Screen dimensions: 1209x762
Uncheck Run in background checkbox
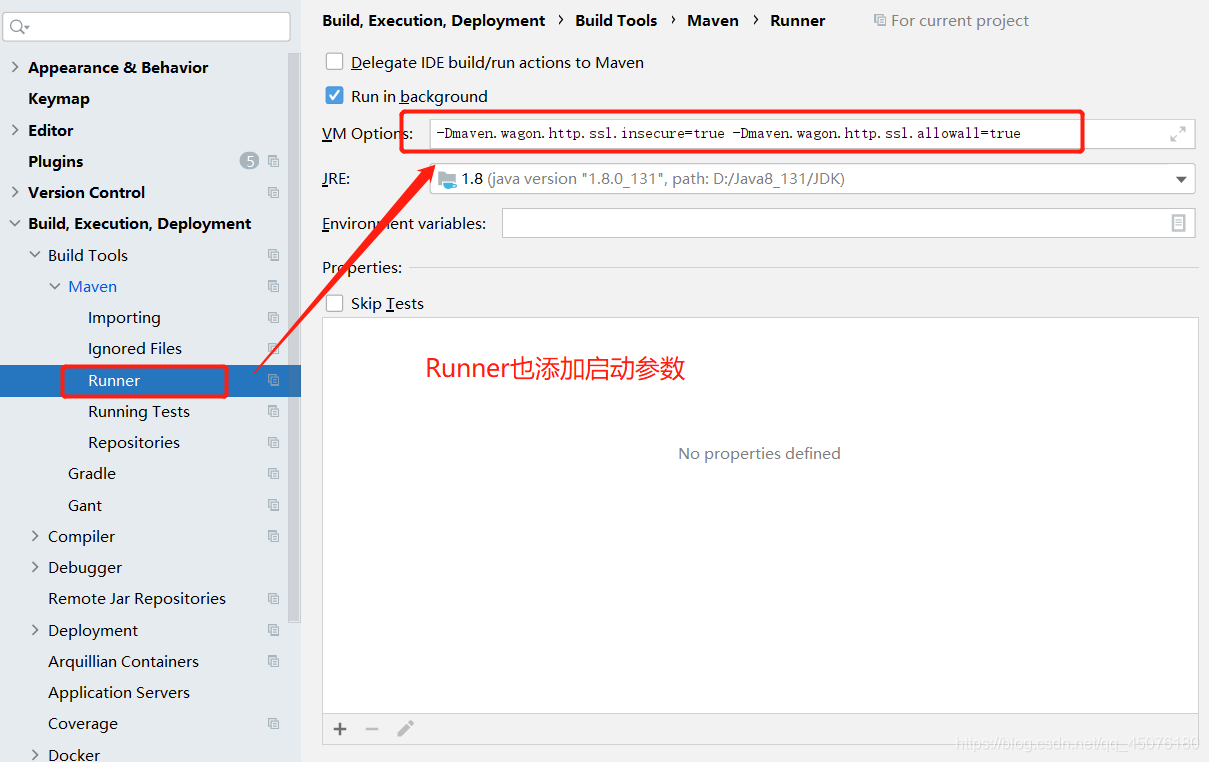[x=335, y=96]
